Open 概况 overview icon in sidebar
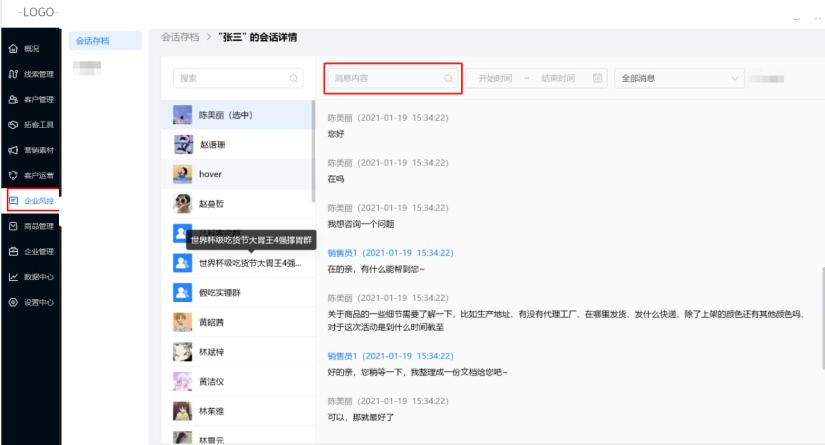 13,48
